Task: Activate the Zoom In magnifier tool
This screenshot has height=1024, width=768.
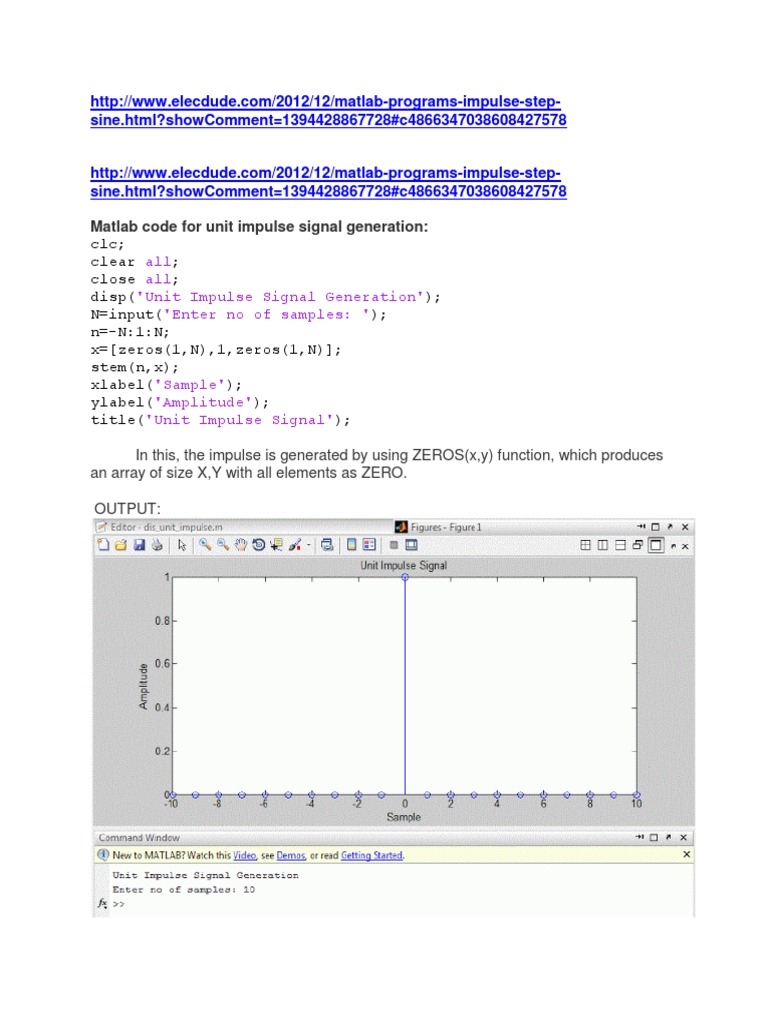Action: [205, 545]
